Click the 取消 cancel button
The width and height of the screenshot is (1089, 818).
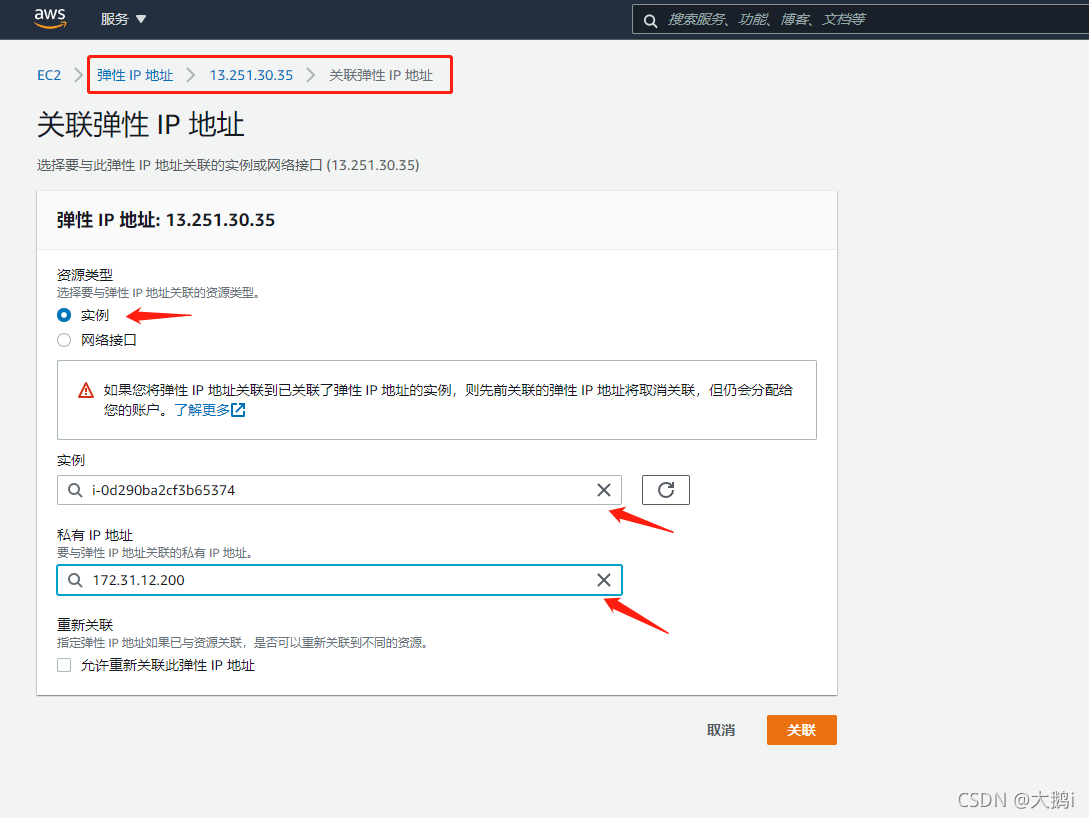pyautogui.click(x=721, y=730)
